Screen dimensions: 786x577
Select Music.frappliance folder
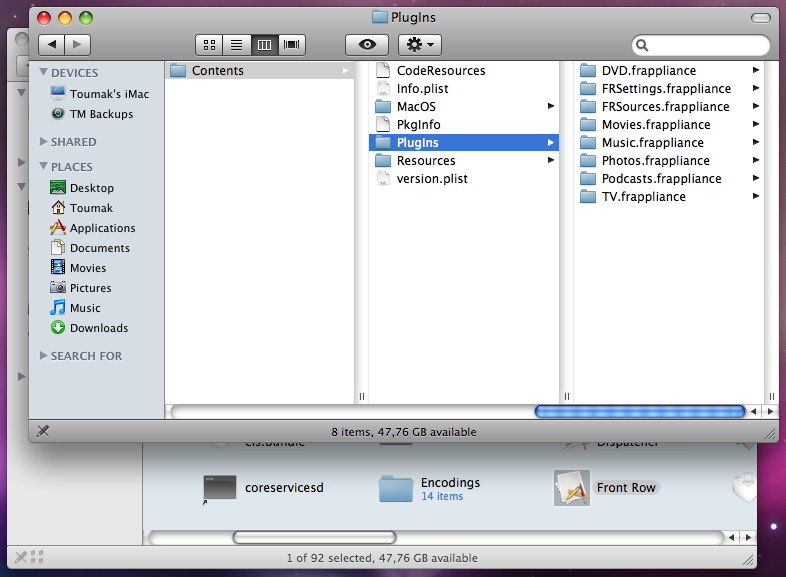[669, 143]
